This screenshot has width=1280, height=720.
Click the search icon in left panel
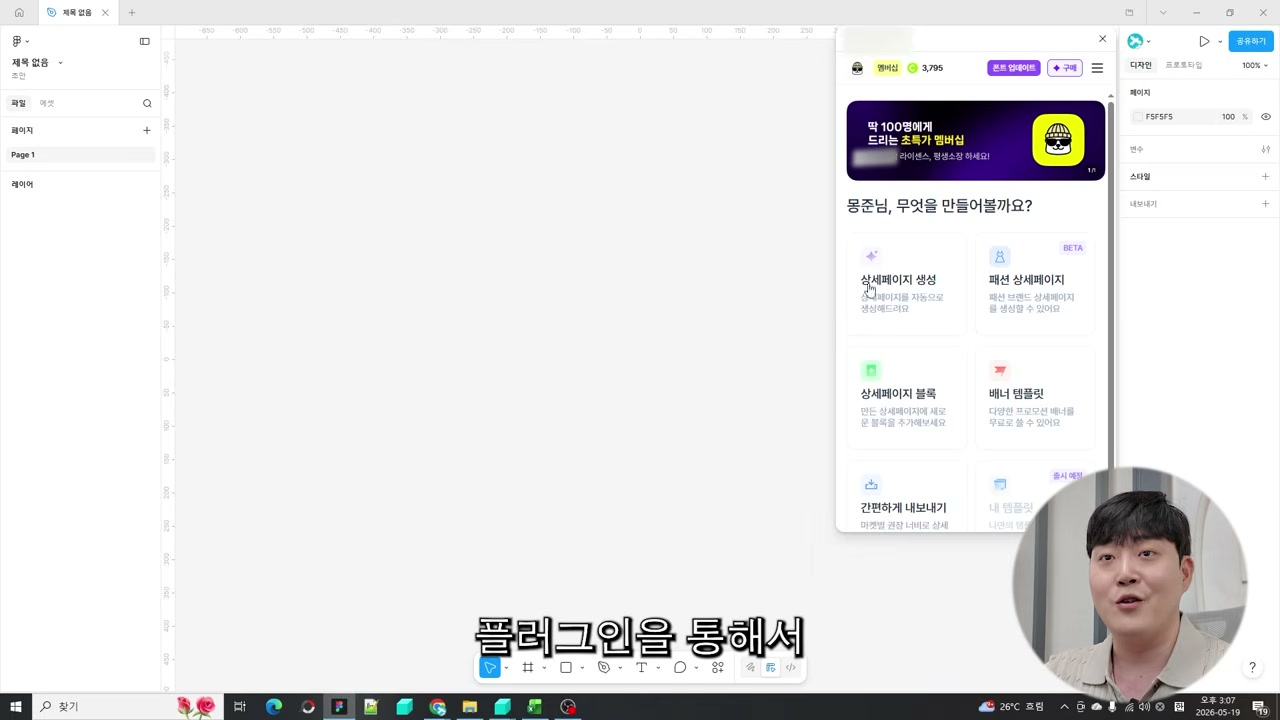tap(147, 103)
